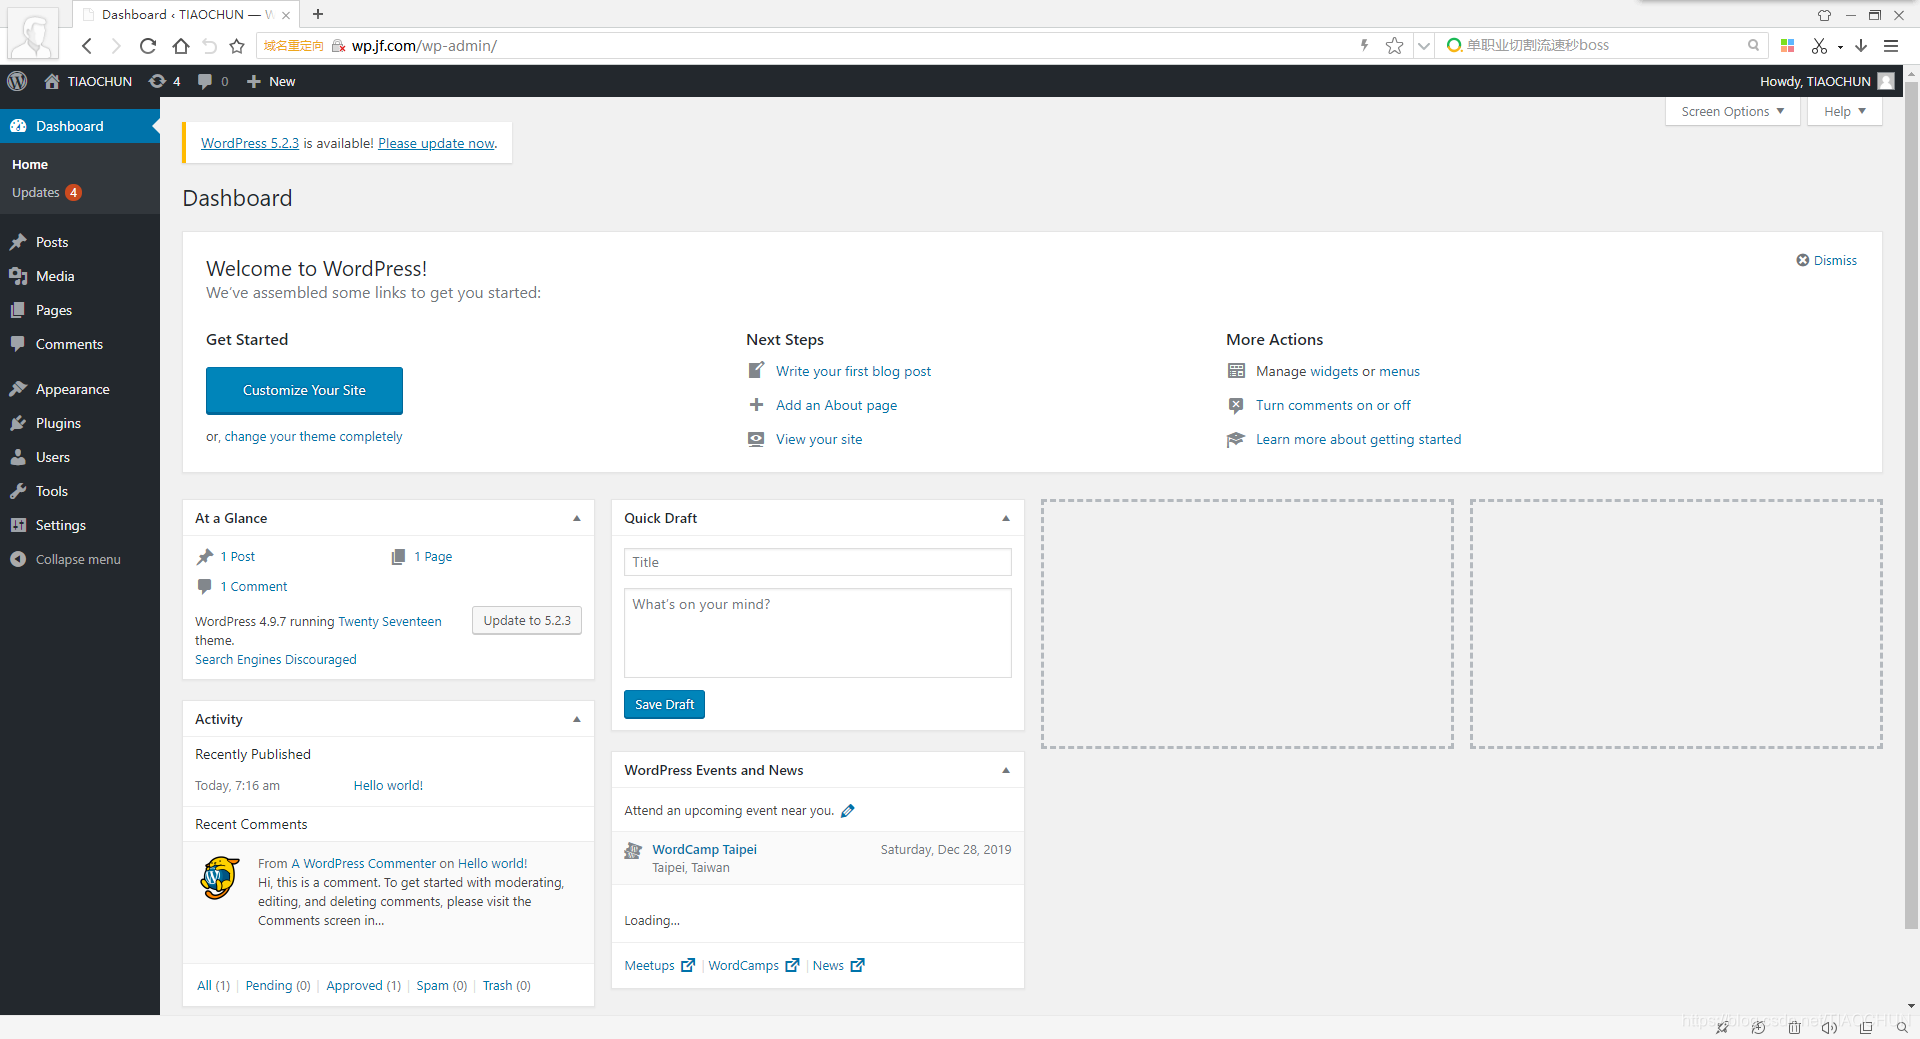Click the Update to 5.2.3 button
Viewport: 1920px width, 1039px height.
click(527, 620)
